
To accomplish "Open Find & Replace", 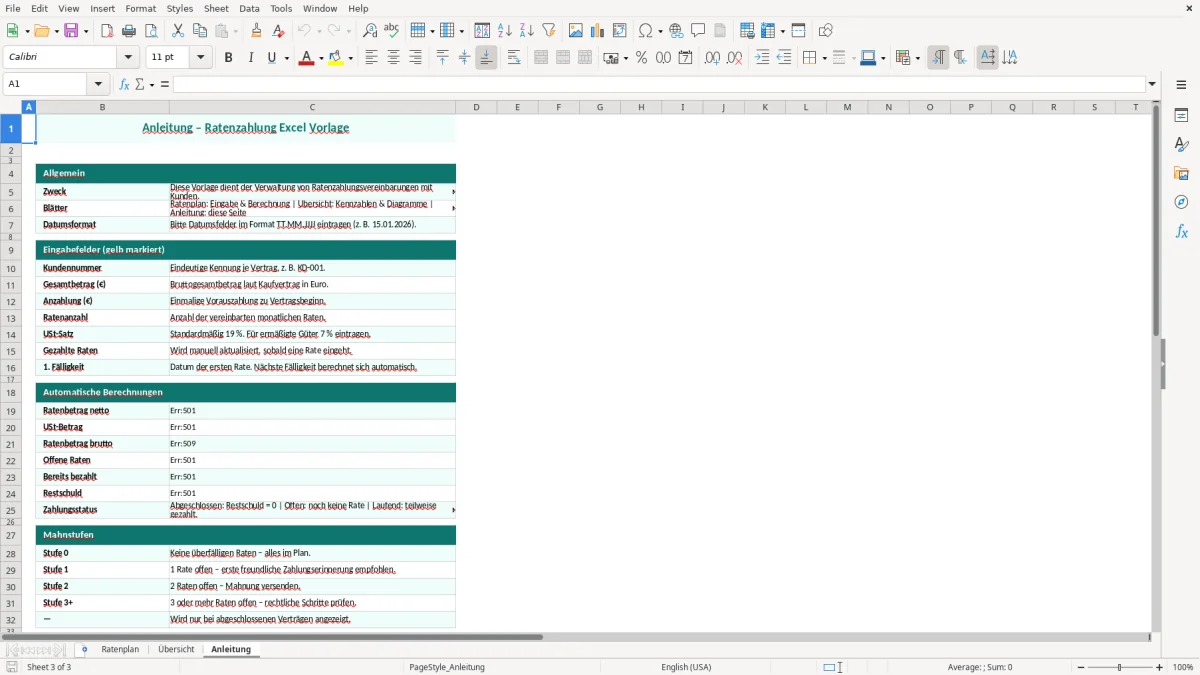I will [x=370, y=31].
